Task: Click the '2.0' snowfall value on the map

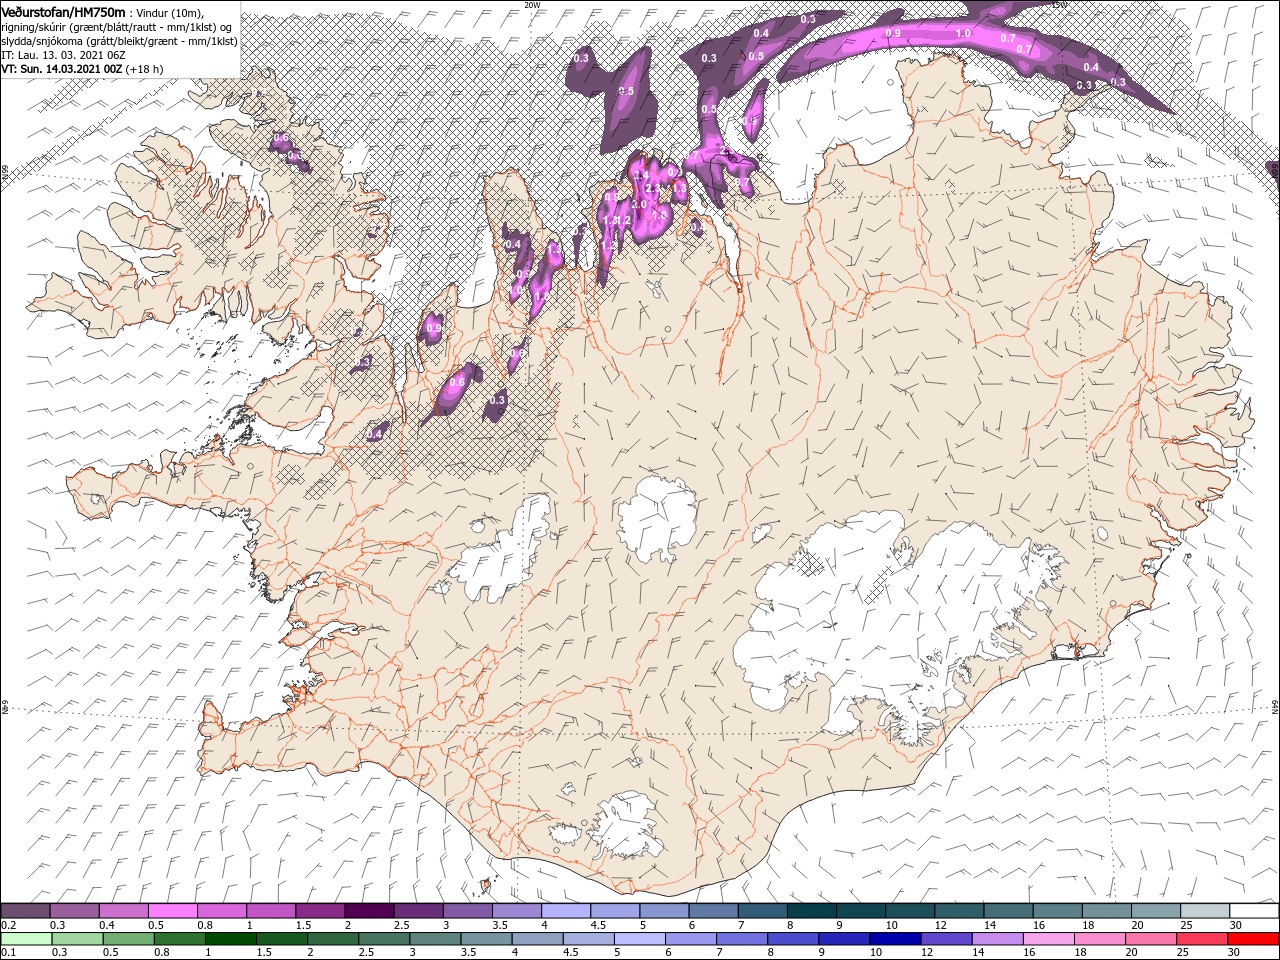Action: 640,204
